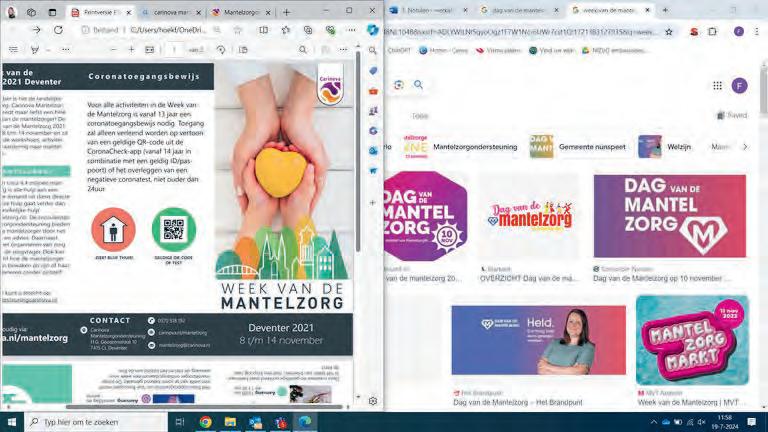
Task: Open Edge split screen icon
Action: click(264, 30)
